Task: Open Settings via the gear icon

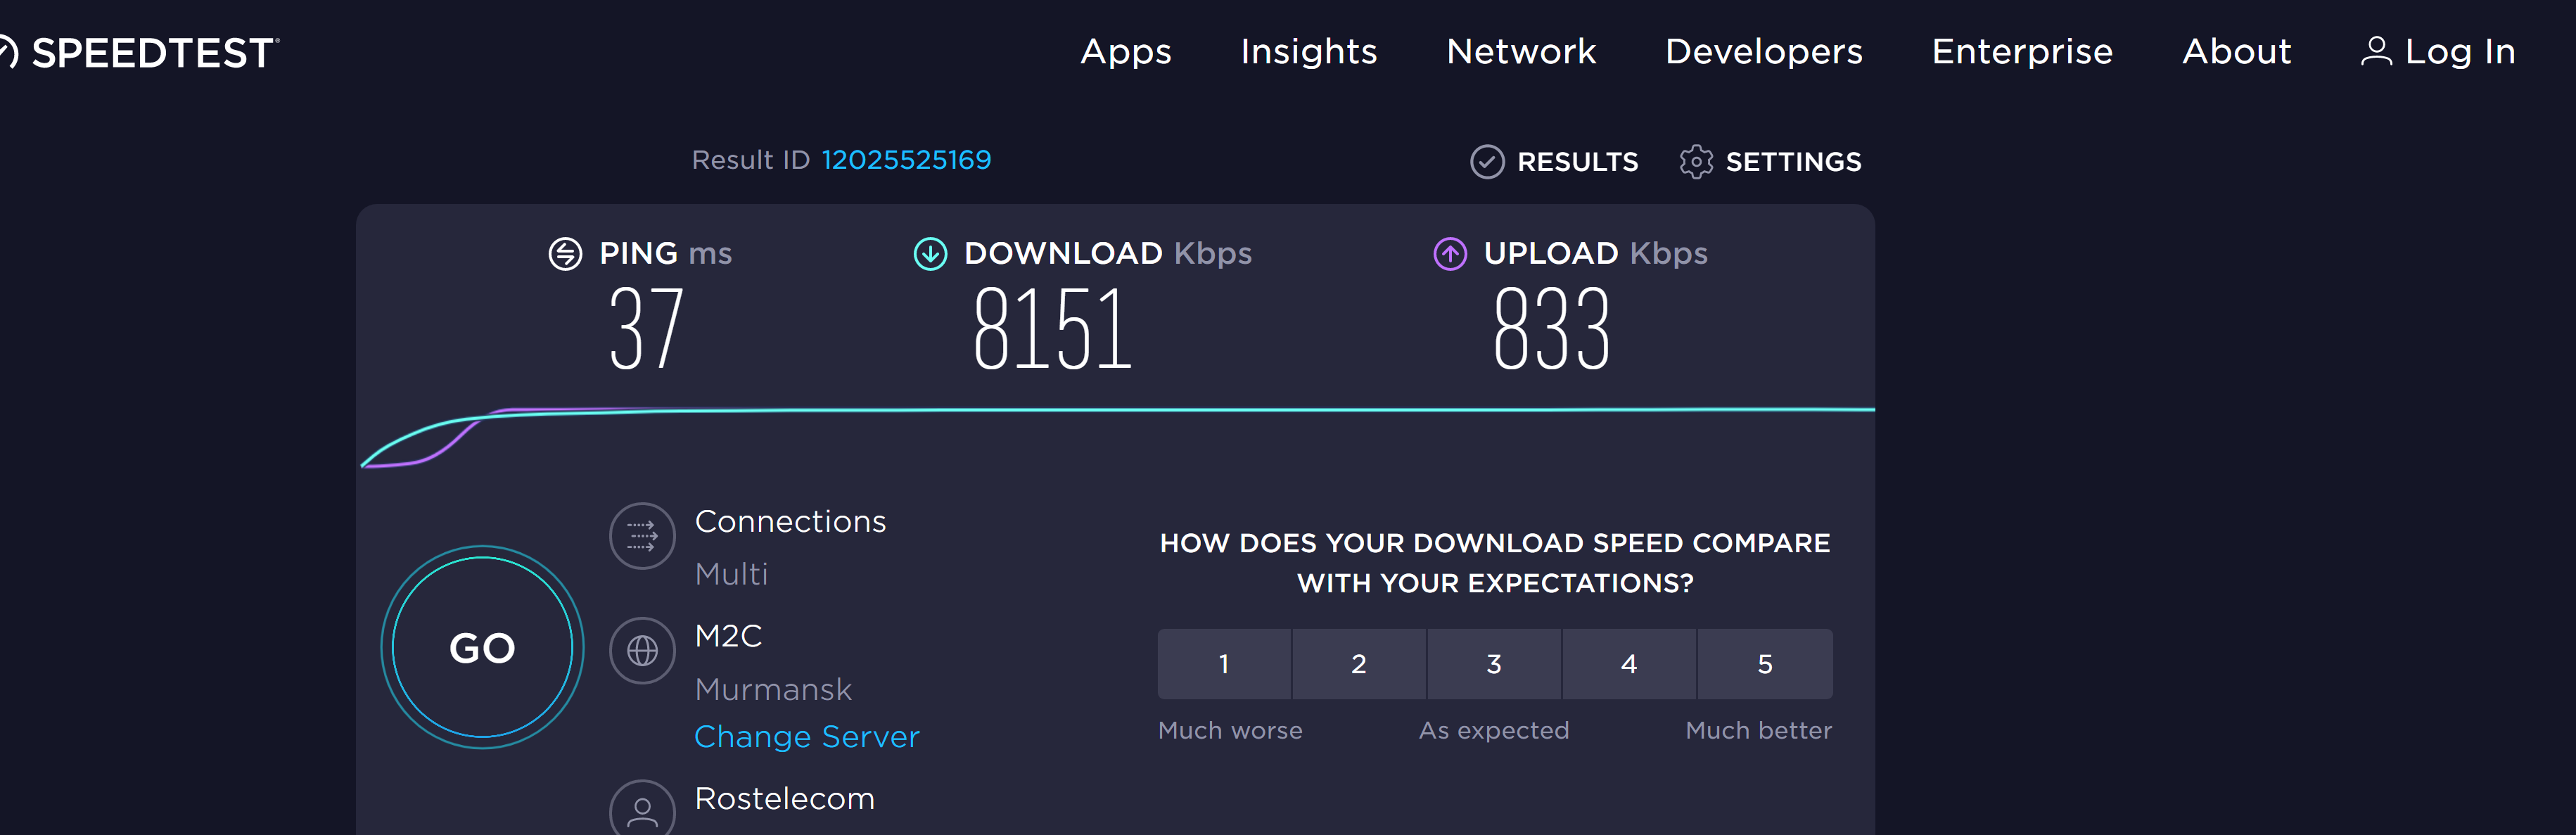Action: (x=1696, y=162)
